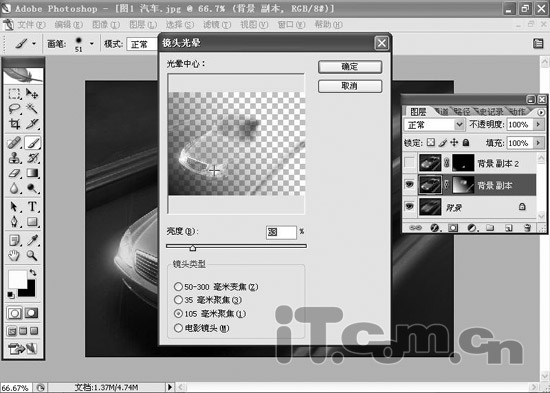Select the Healing Brush tool

point(14,143)
